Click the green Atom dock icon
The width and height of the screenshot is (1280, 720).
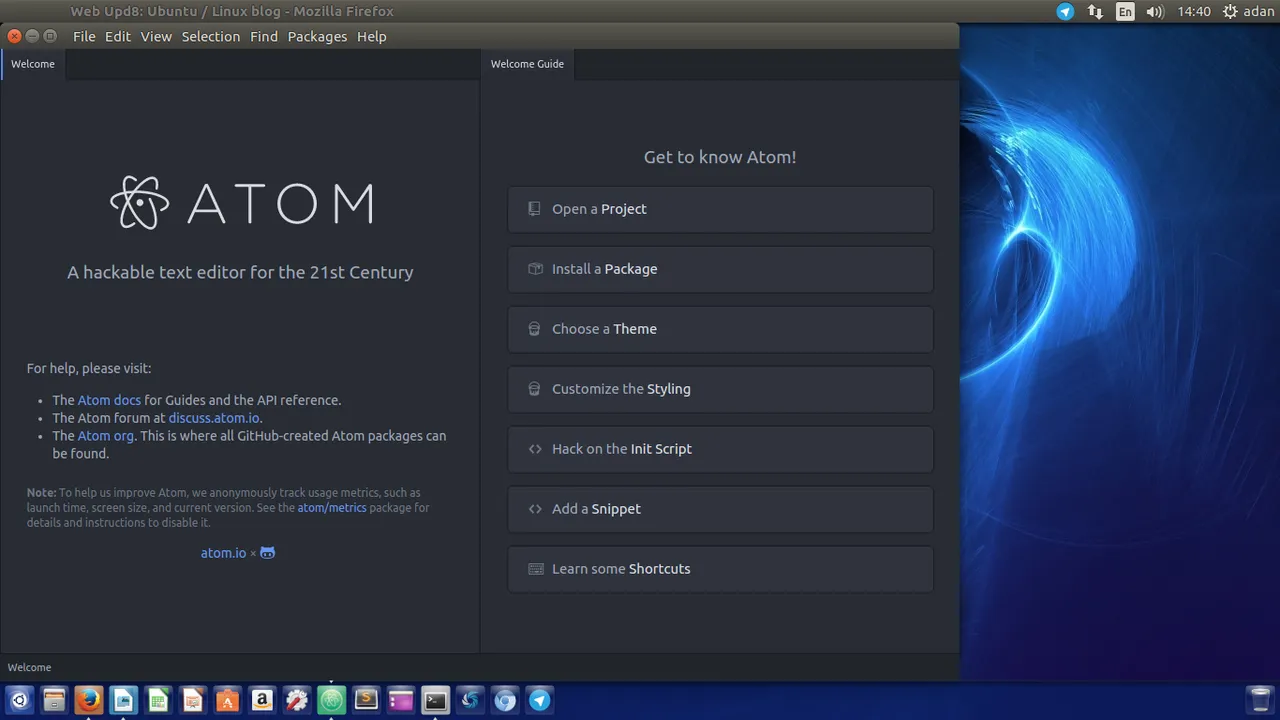pos(331,700)
